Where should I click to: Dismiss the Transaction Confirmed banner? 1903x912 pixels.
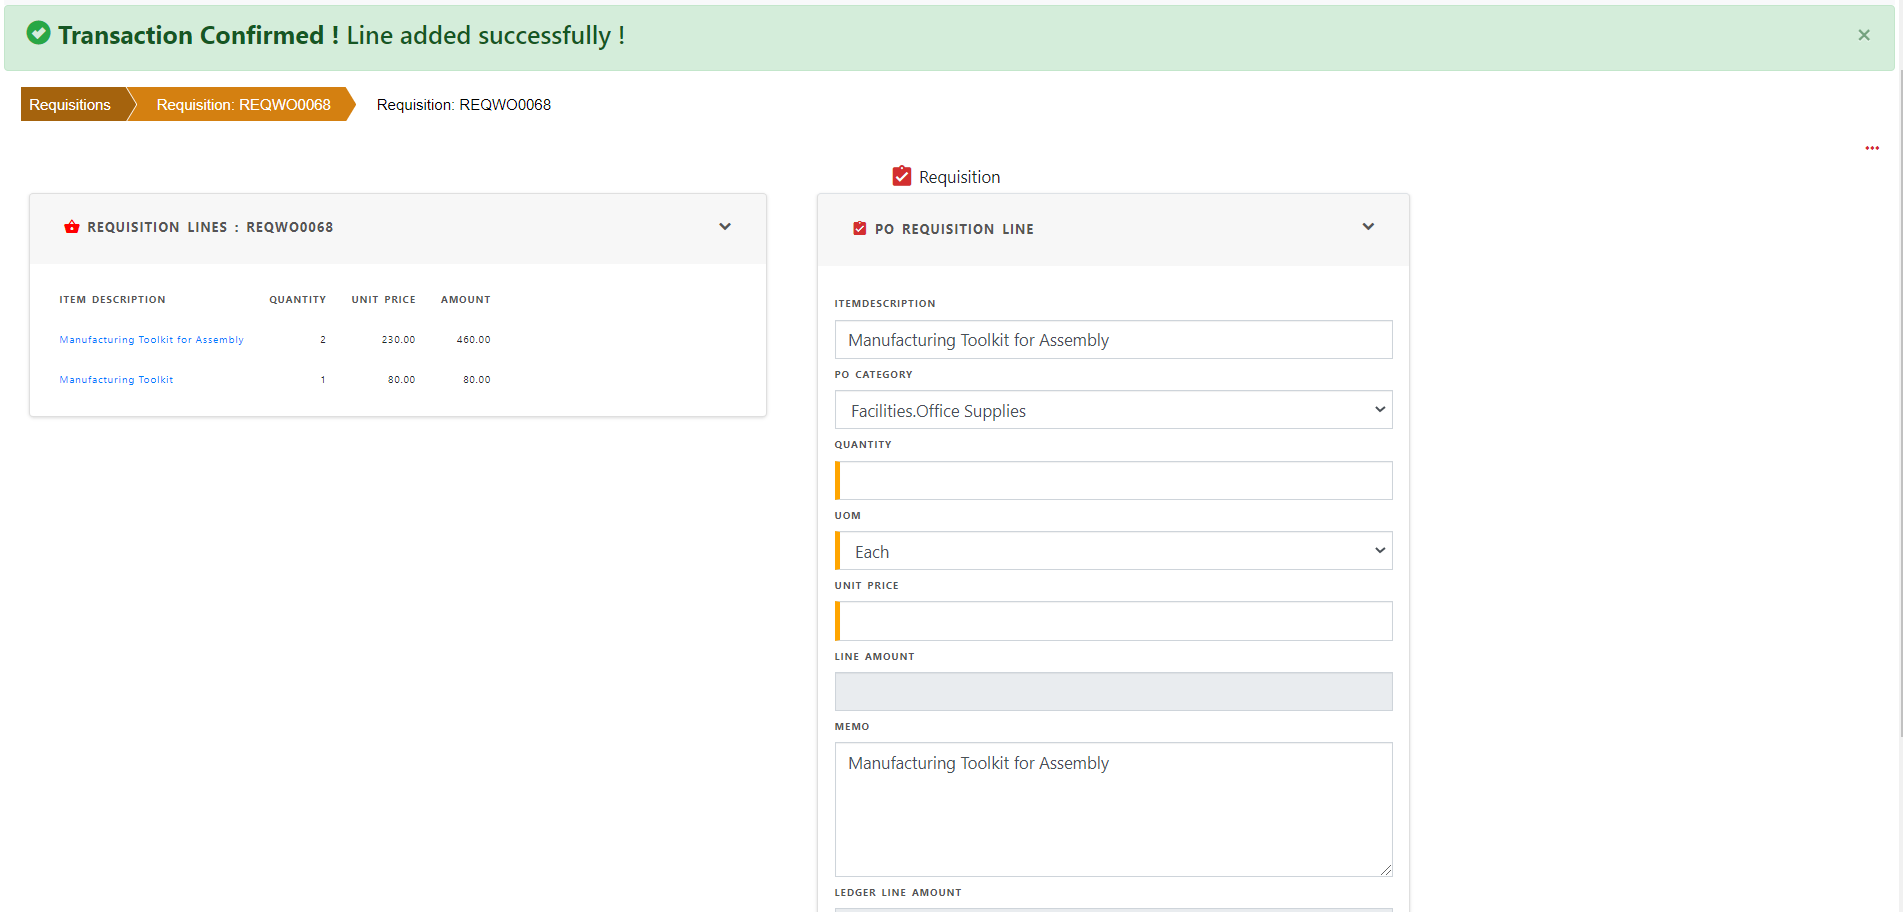point(1864,35)
